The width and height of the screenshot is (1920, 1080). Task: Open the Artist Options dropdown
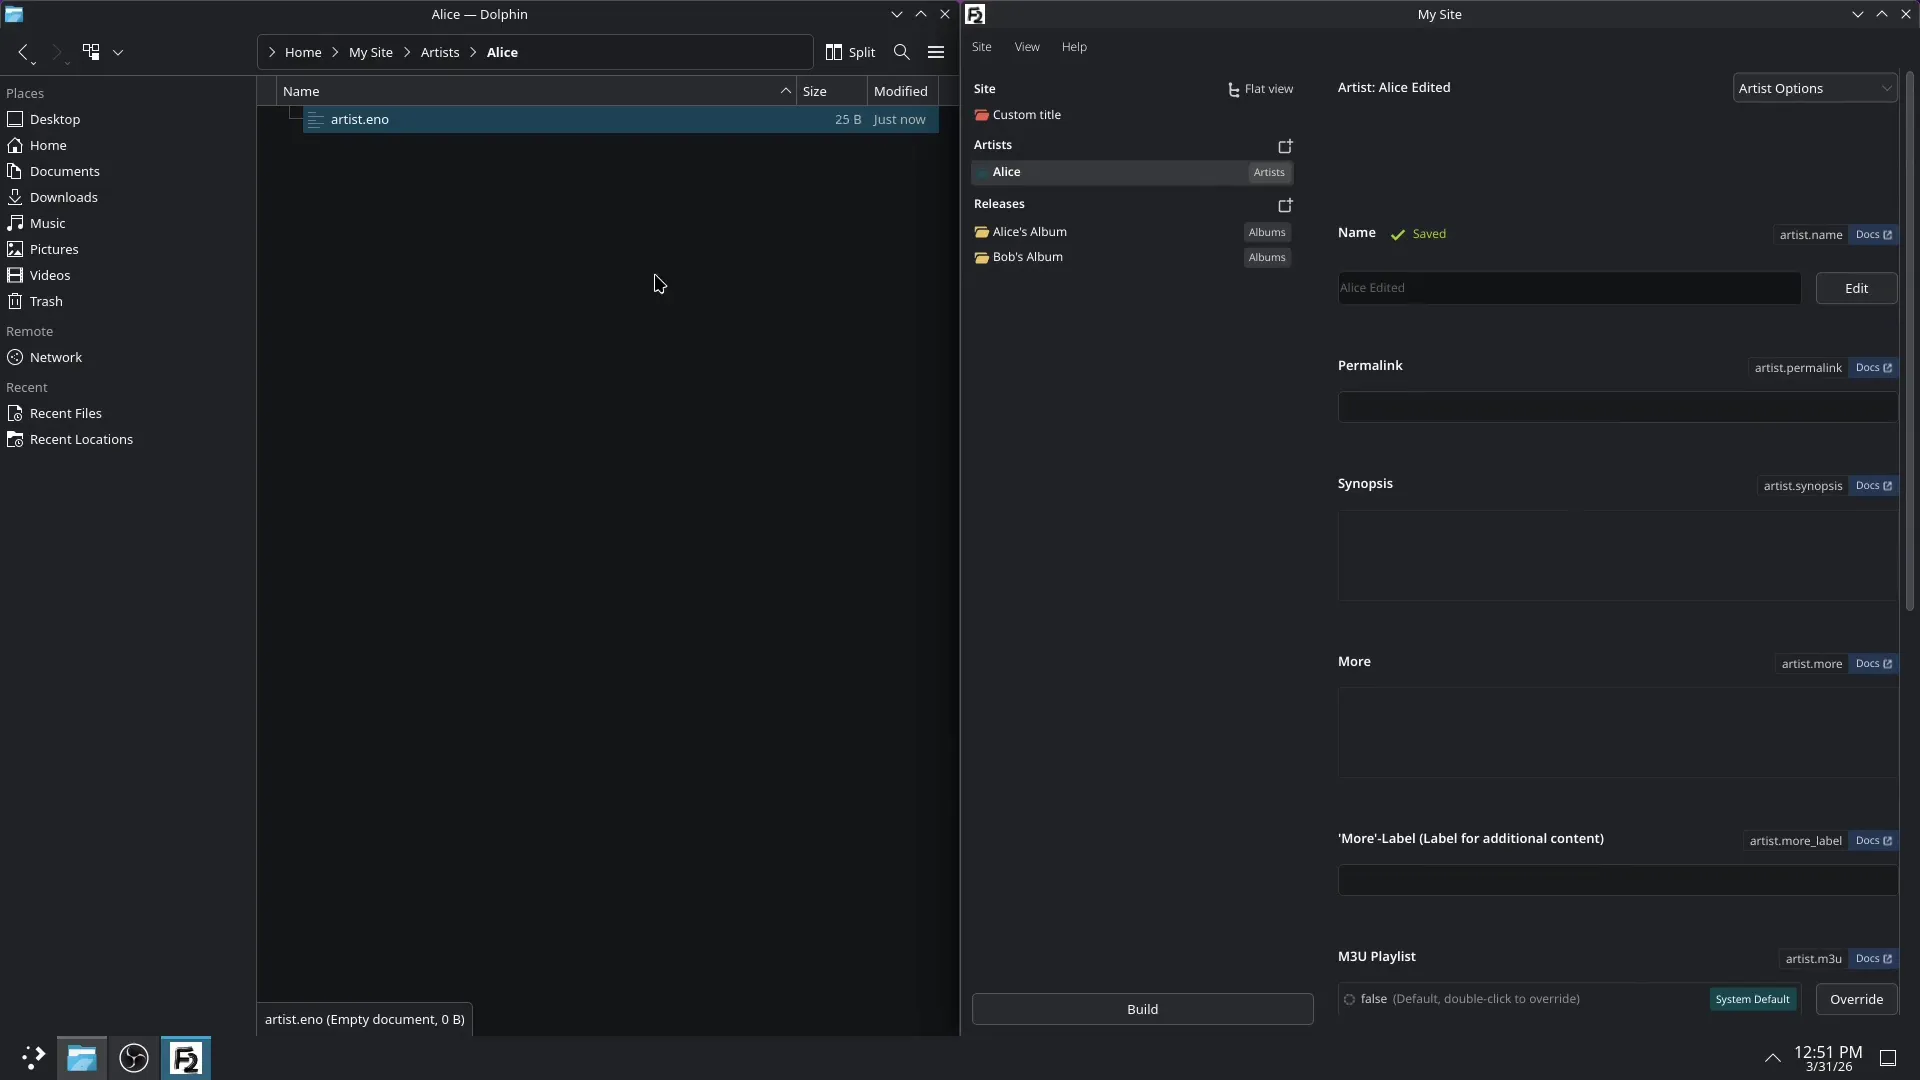(x=1815, y=87)
